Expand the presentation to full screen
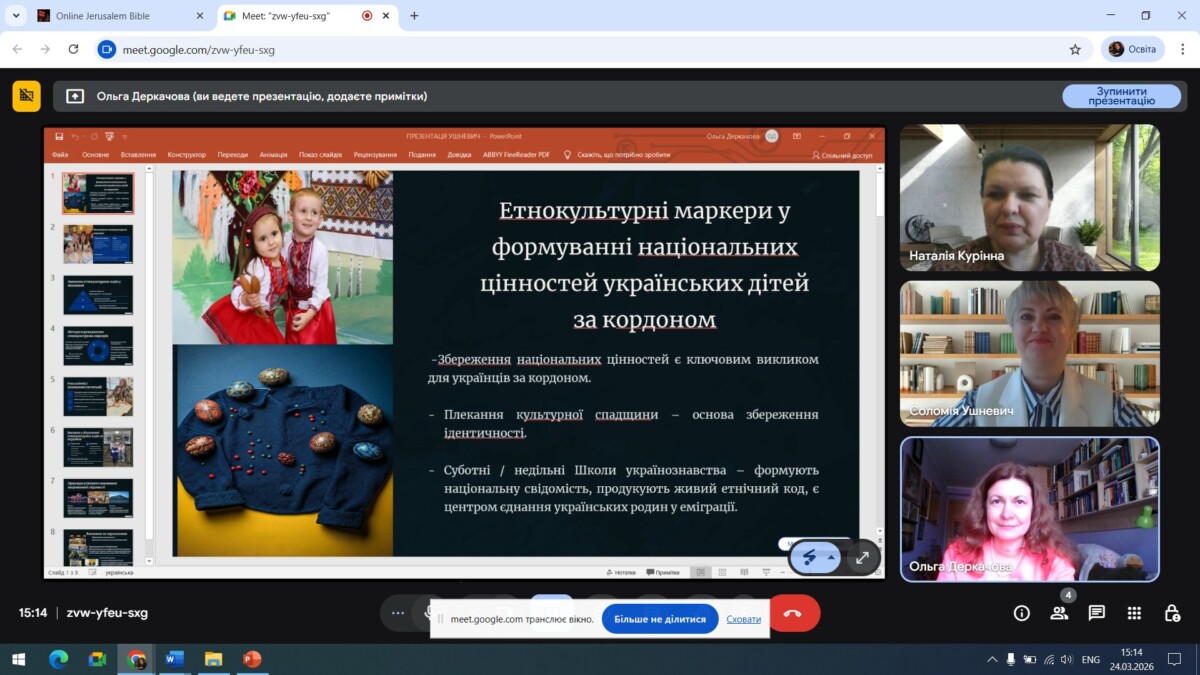Viewport: 1200px width, 675px height. 862,558
